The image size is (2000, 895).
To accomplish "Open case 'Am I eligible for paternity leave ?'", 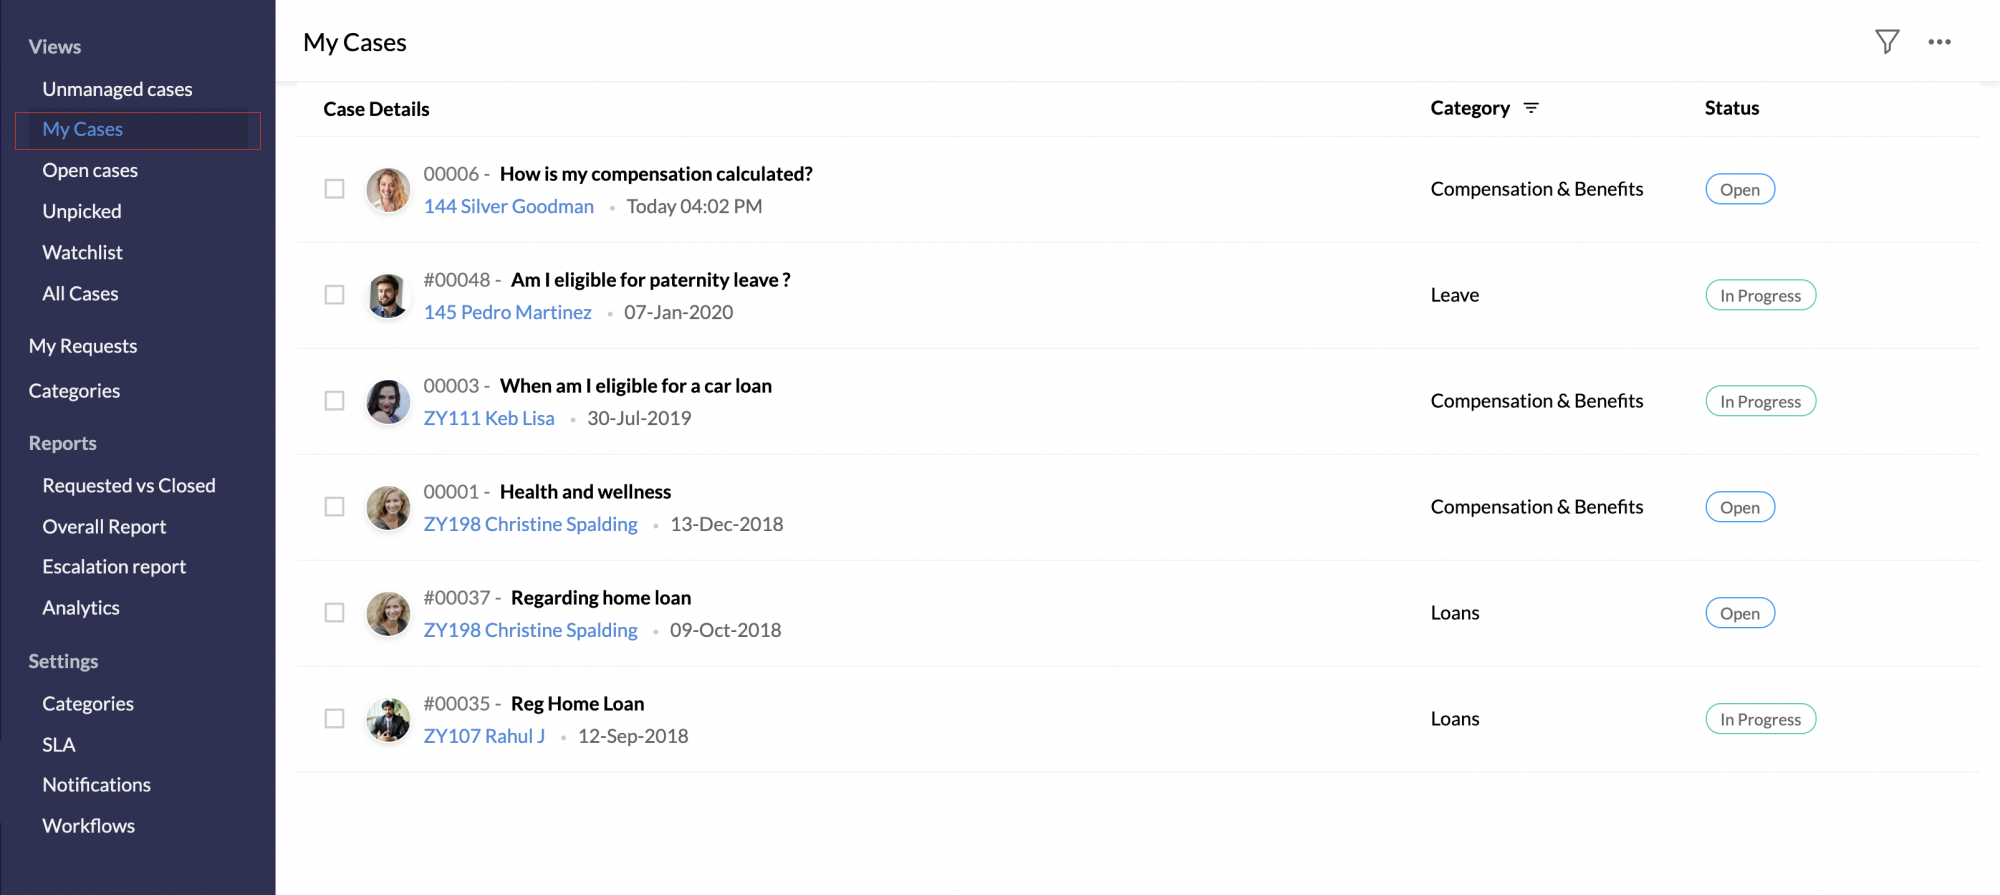I will 651,280.
